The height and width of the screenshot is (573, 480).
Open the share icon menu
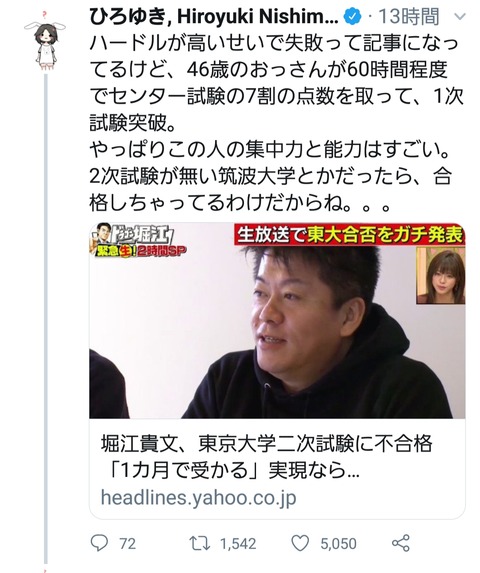point(401,543)
